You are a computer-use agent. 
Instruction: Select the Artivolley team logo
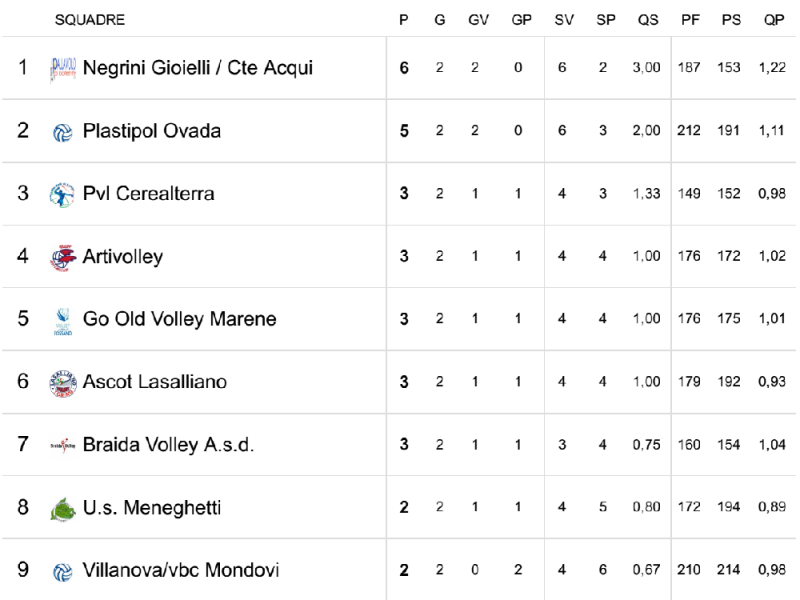[63, 258]
